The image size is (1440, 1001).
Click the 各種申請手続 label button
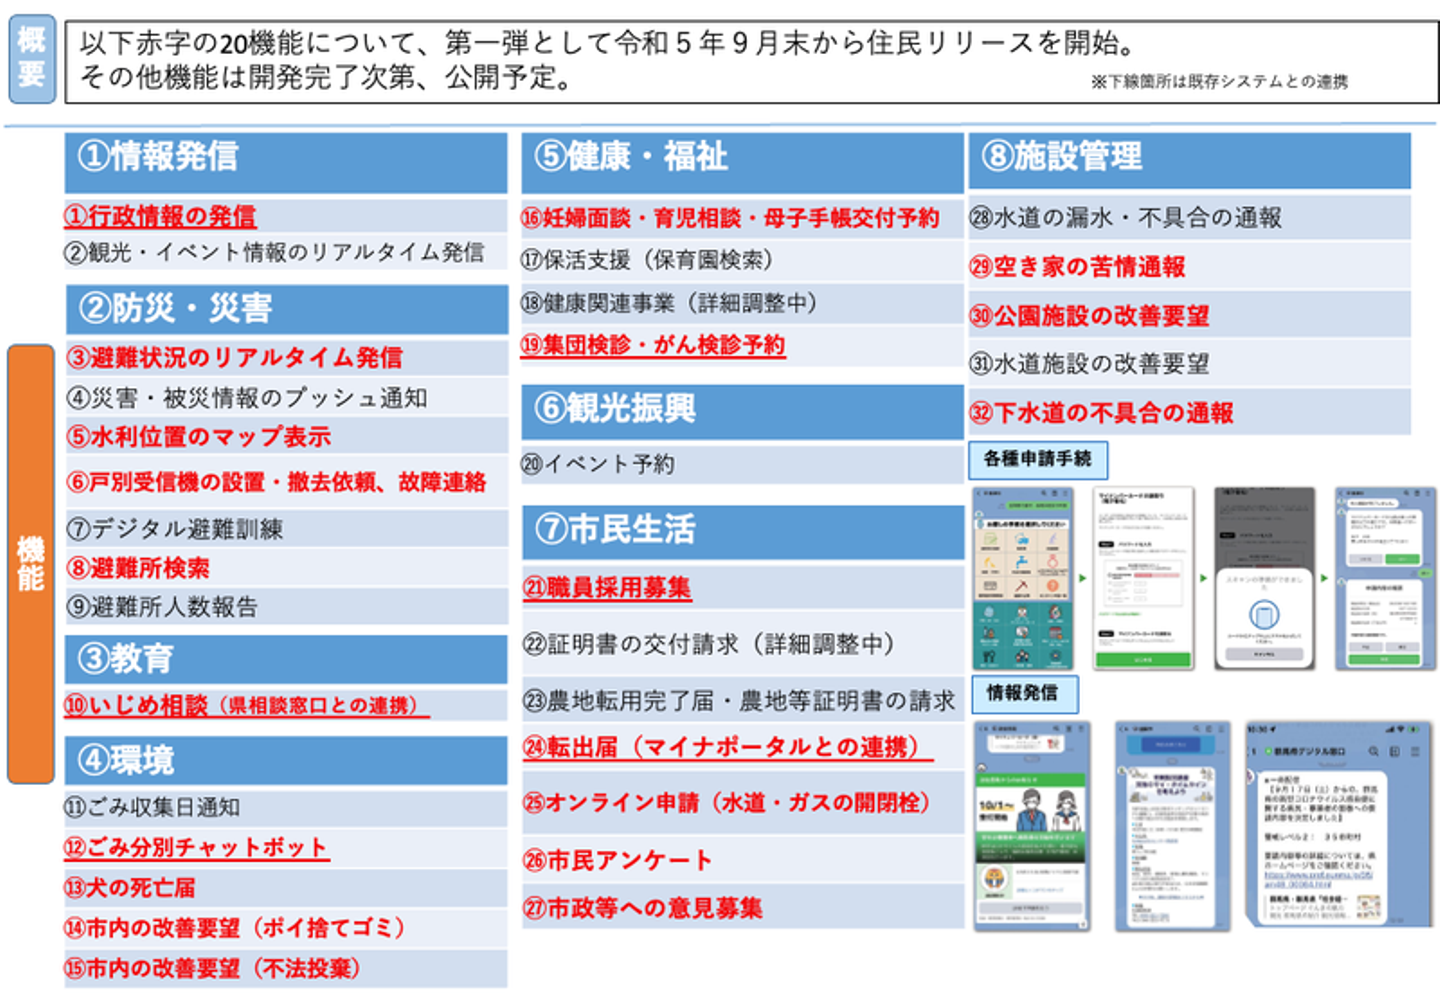tap(1038, 460)
